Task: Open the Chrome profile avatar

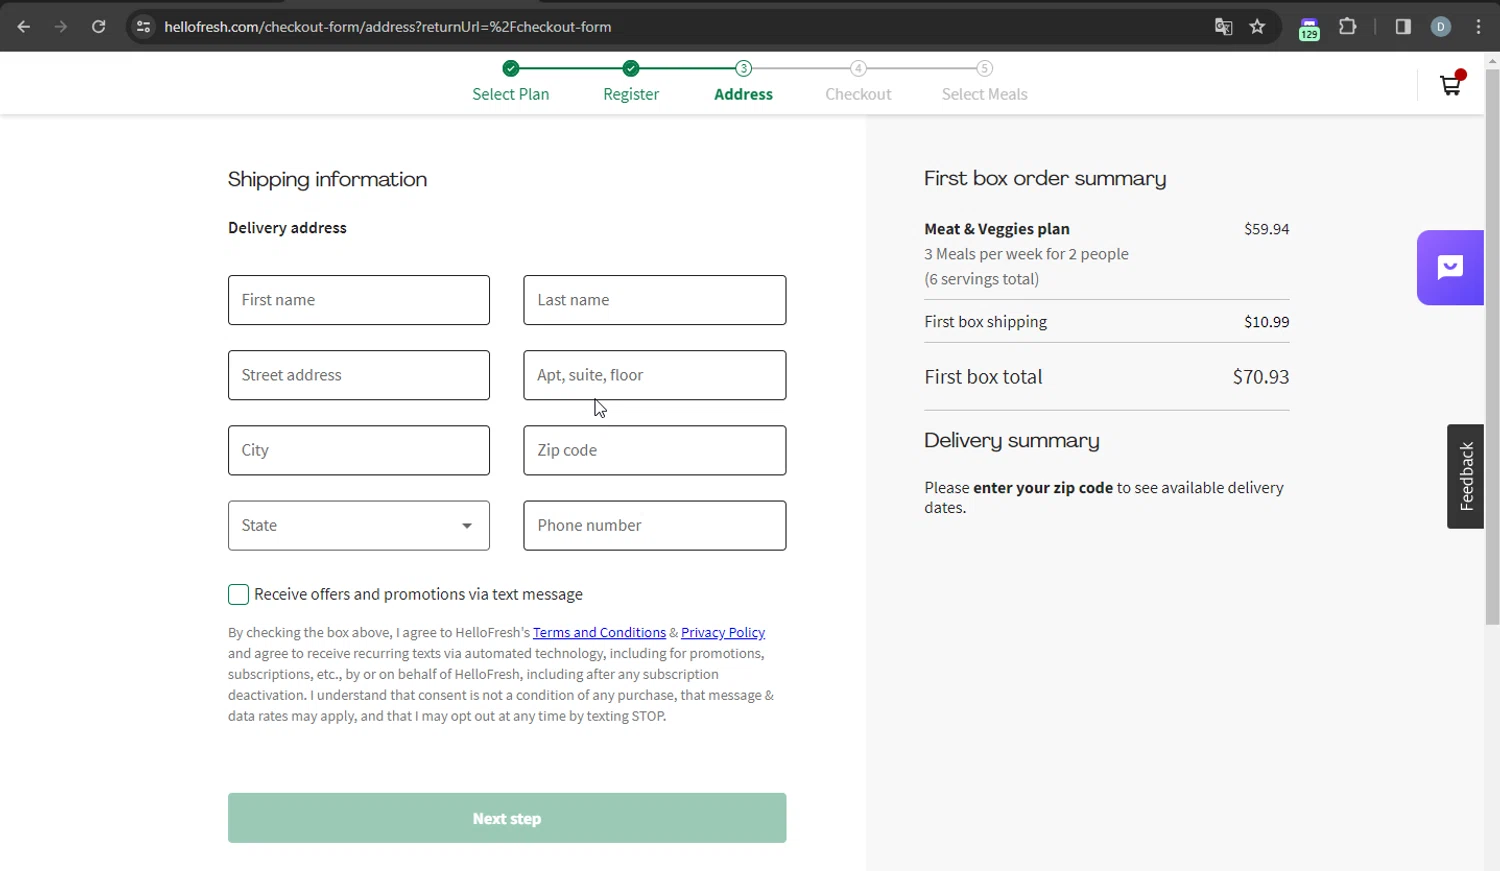Action: point(1441,27)
